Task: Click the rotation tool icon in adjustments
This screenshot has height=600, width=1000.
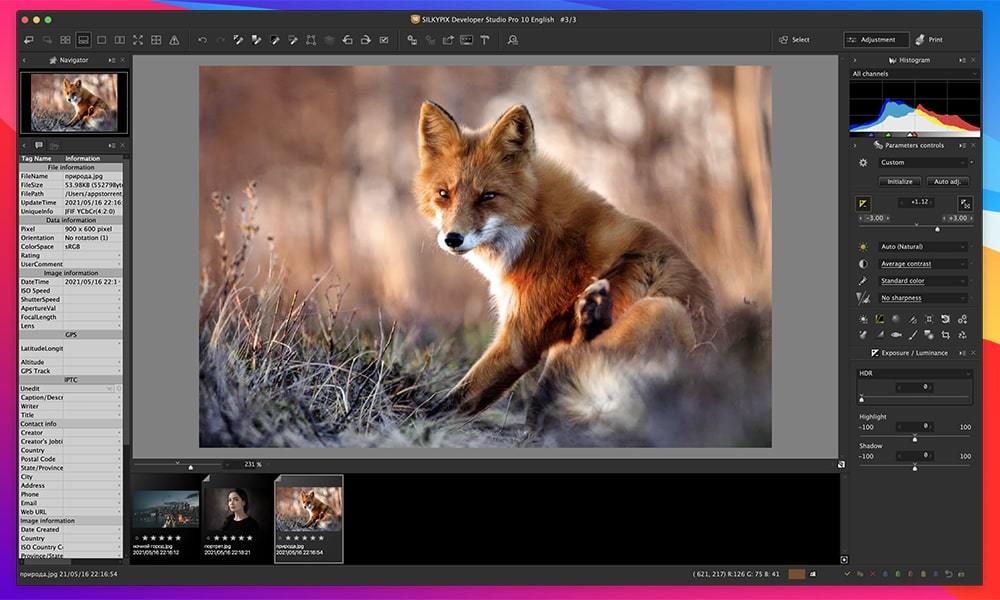Action: pyautogui.click(x=946, y=319)
